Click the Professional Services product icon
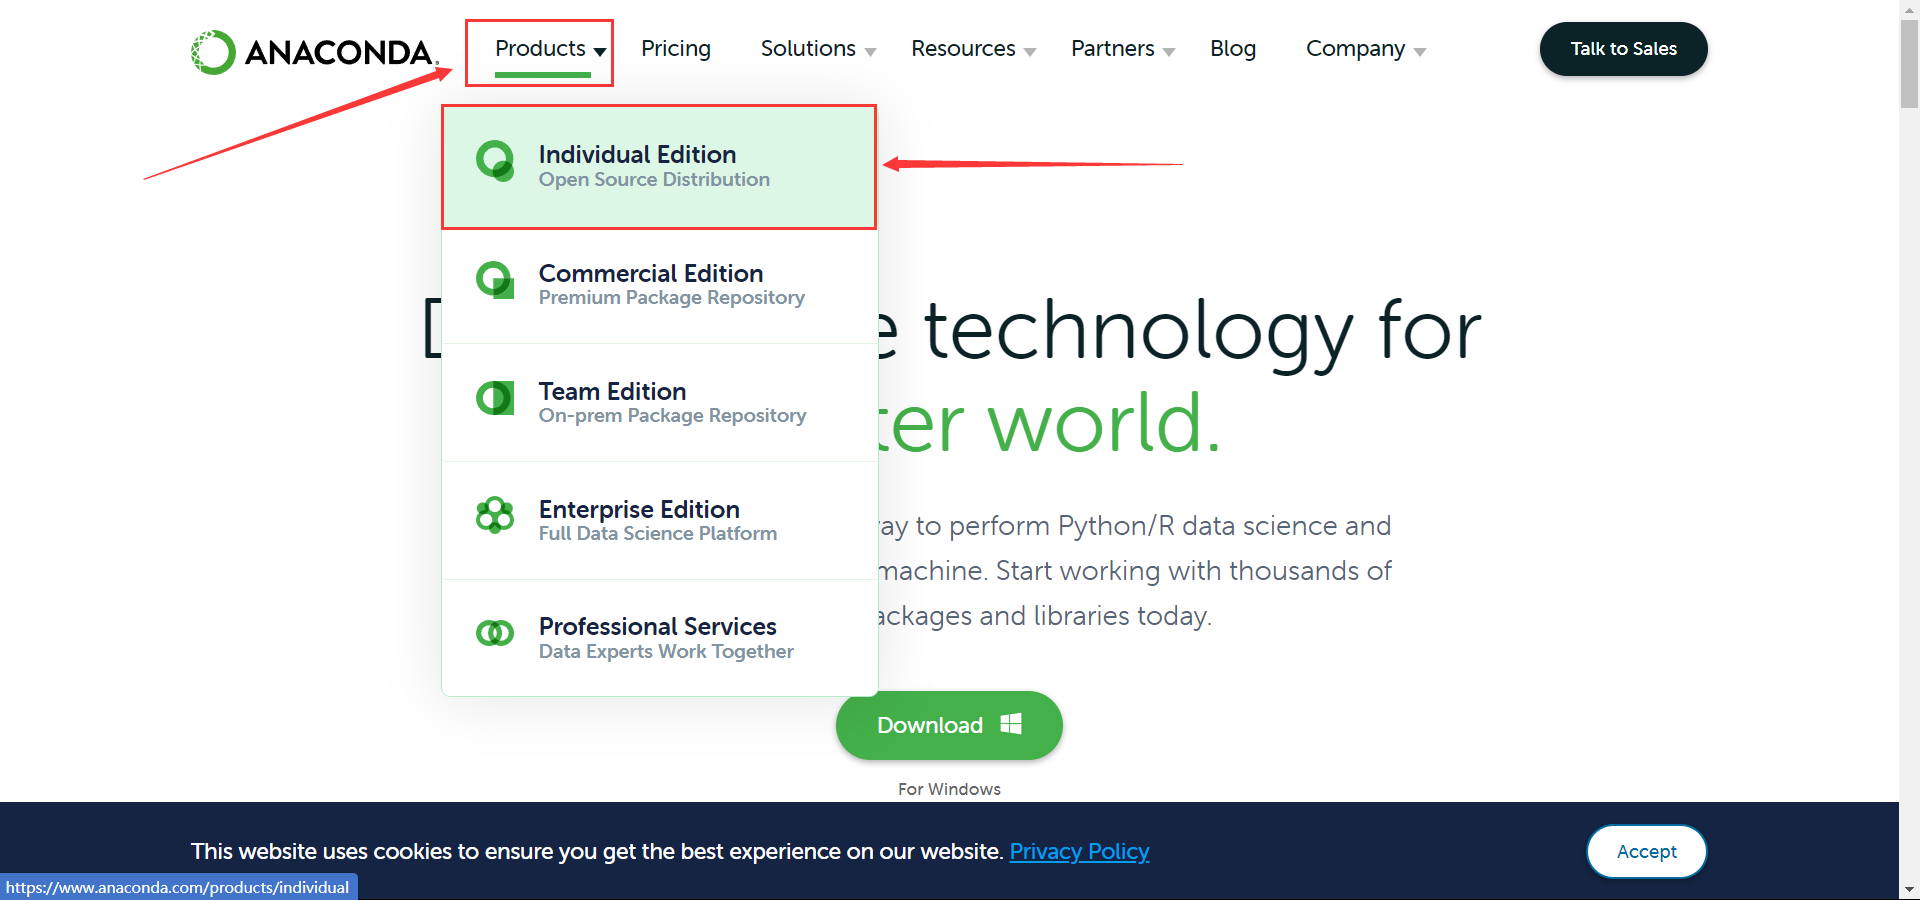Image resolution: width=1920 pixels, height=900 pixels. tap(495, 633)
